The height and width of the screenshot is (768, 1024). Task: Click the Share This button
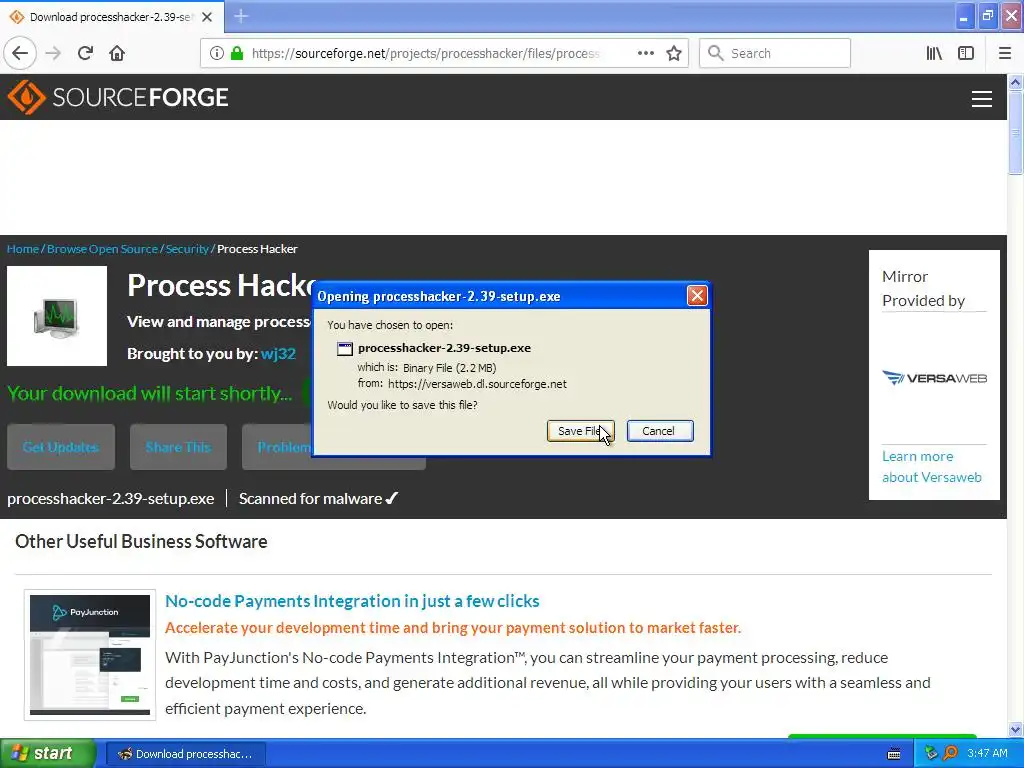pos(178,447)
